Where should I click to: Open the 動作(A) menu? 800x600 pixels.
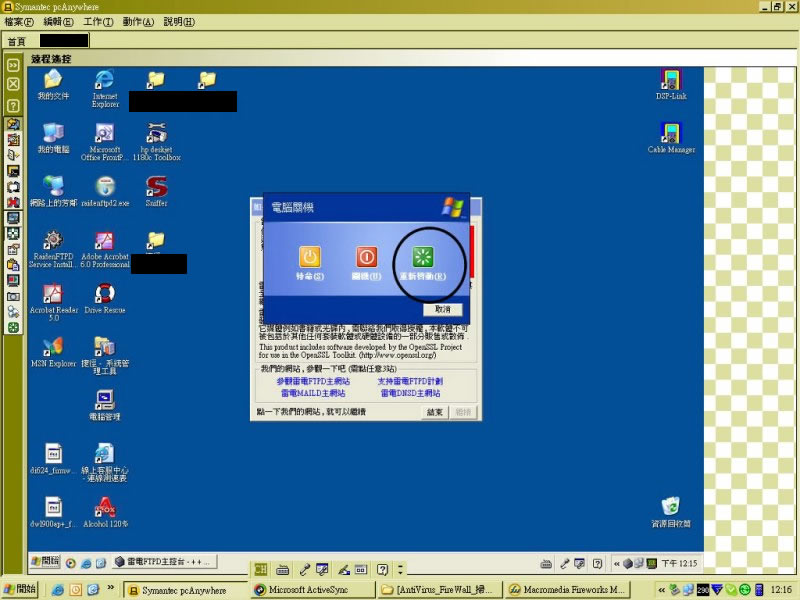tap(138, 22)
